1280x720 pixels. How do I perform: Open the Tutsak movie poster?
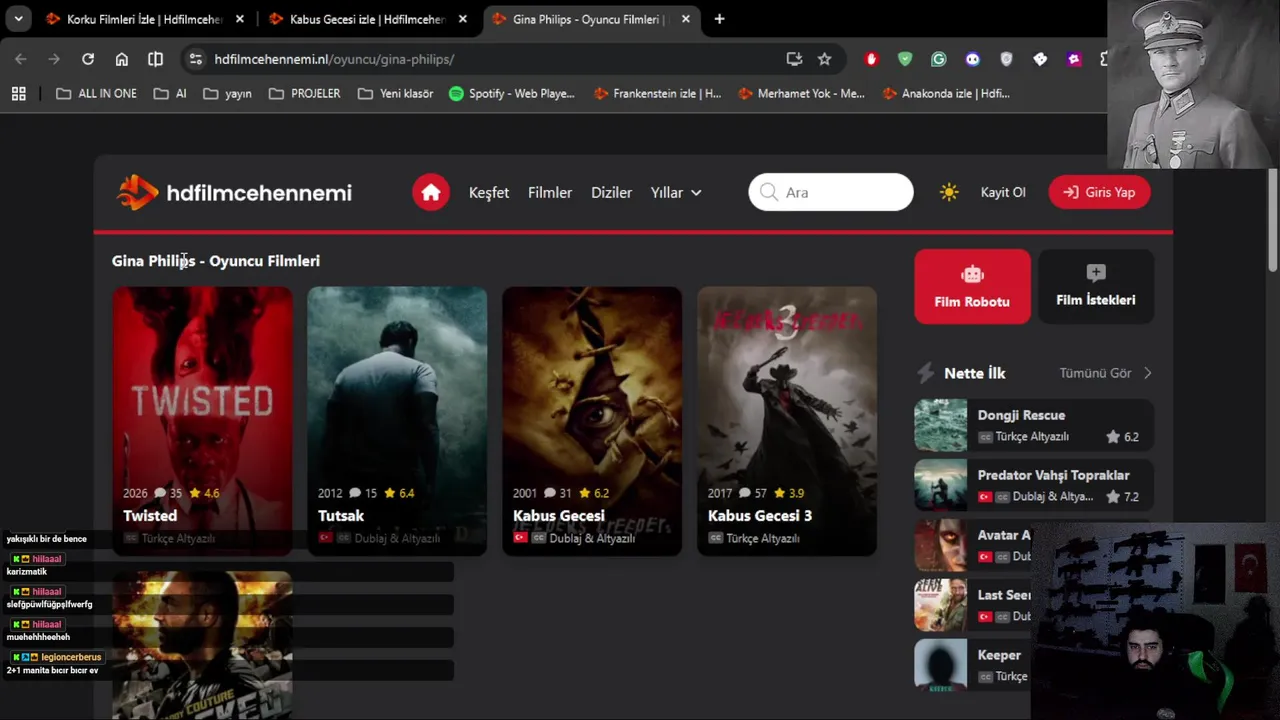click(397, 420)
